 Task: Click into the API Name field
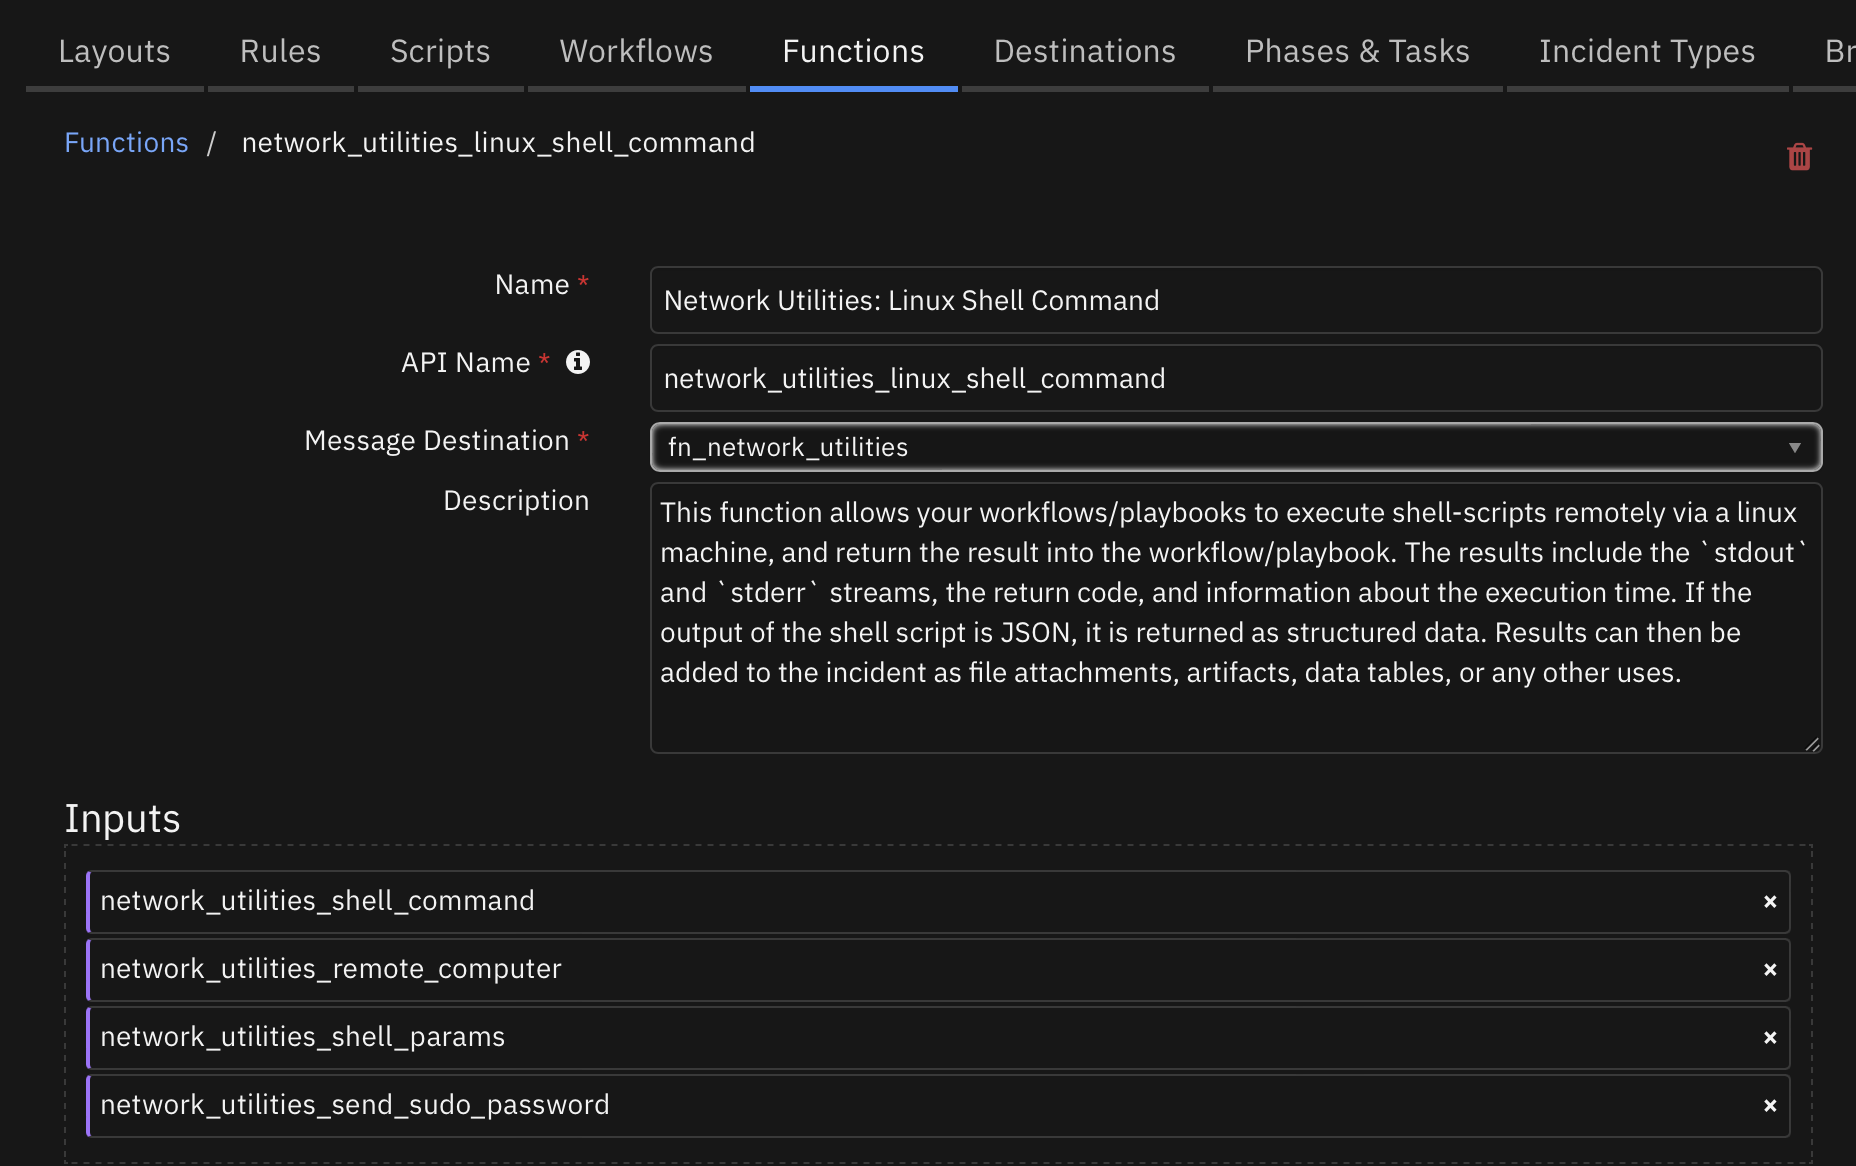coord(1236,378)
